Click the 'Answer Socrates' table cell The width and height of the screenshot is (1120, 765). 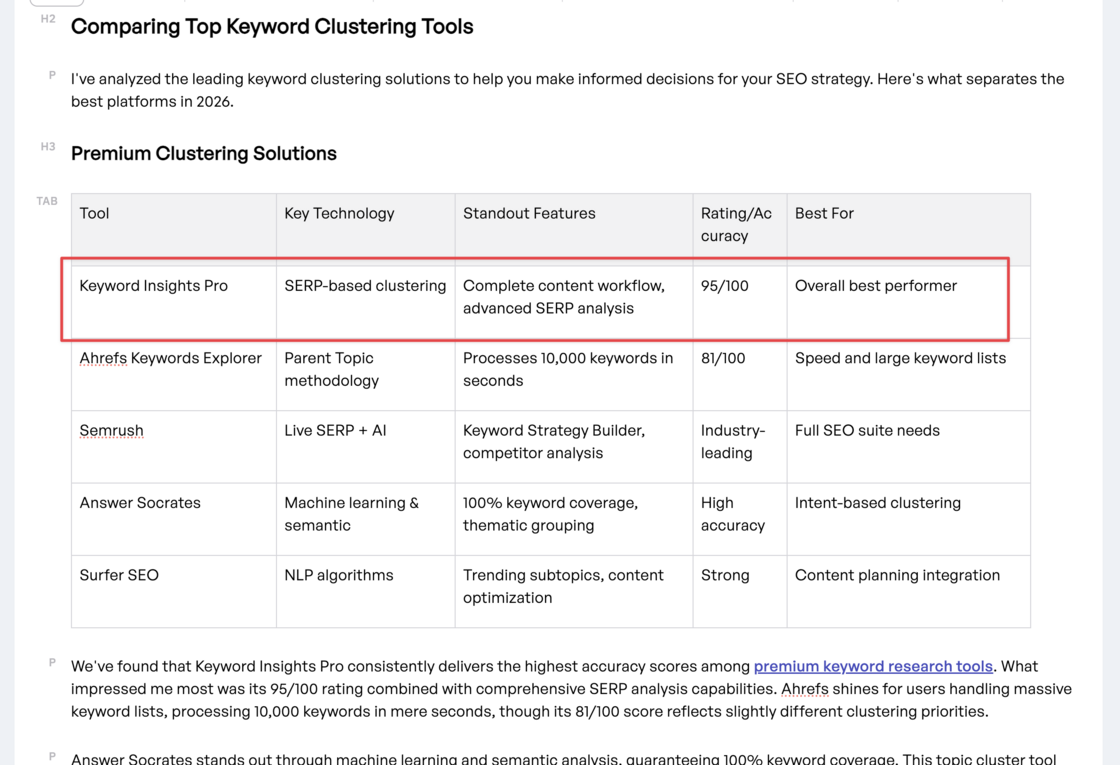[174, 519]
